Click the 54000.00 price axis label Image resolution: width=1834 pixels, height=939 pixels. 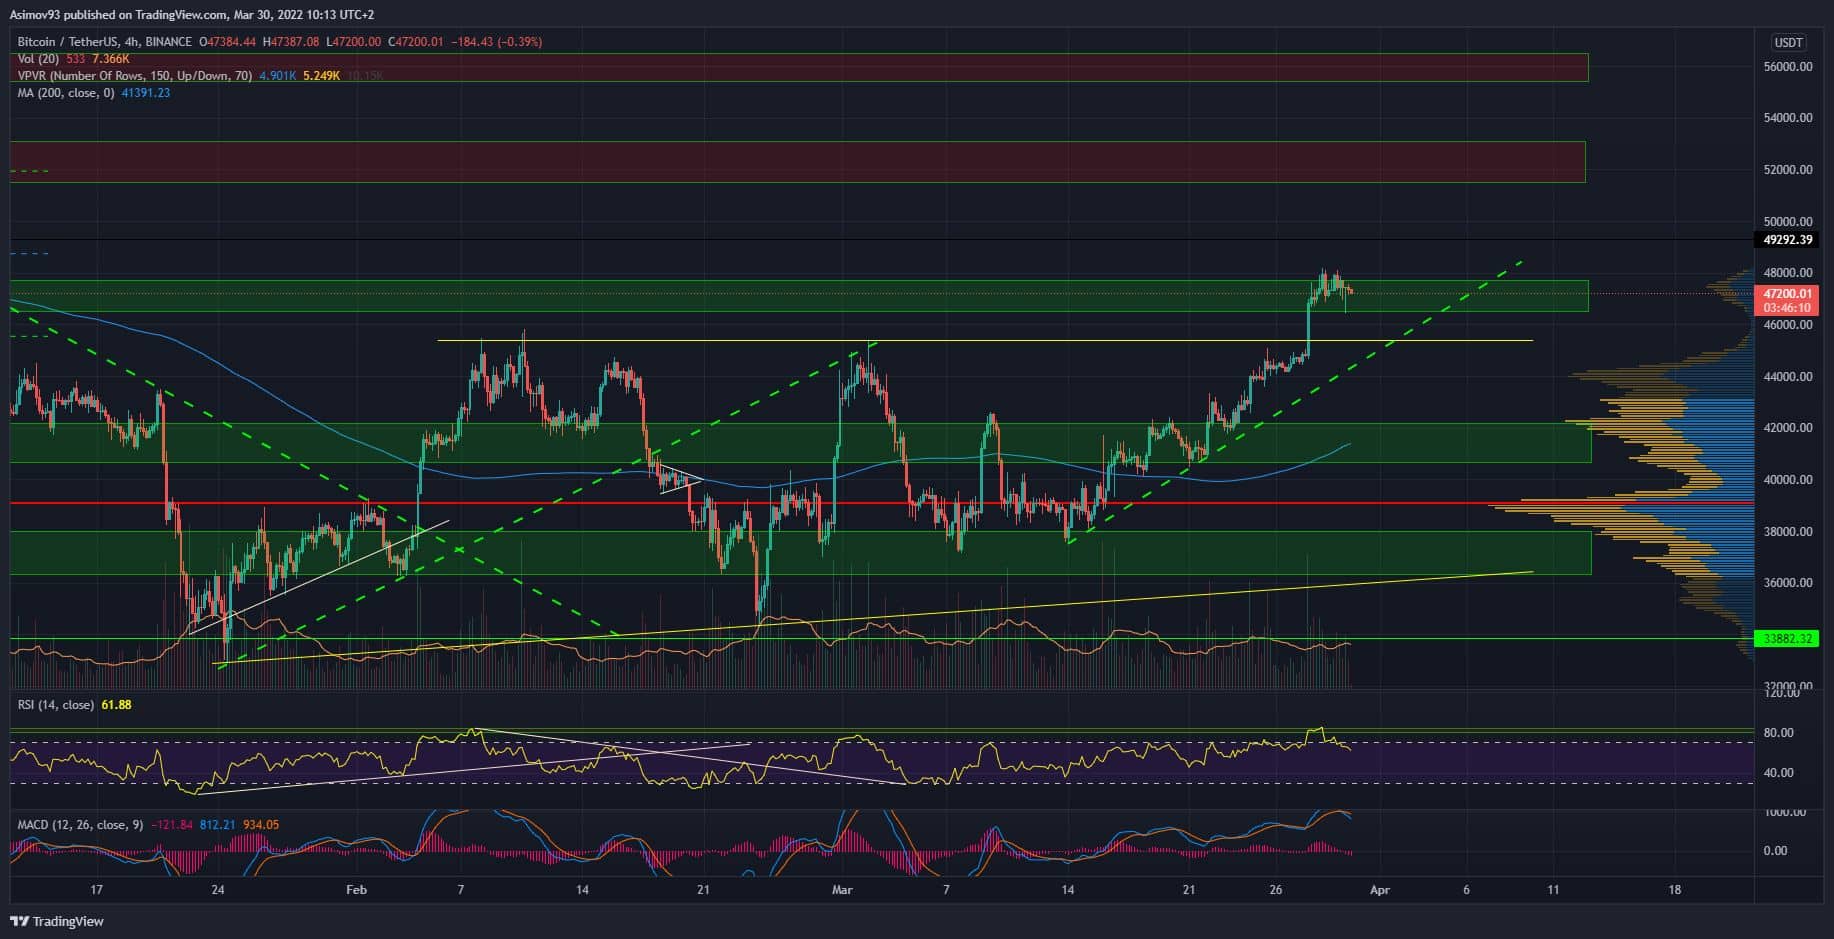tap(1788, 118)
